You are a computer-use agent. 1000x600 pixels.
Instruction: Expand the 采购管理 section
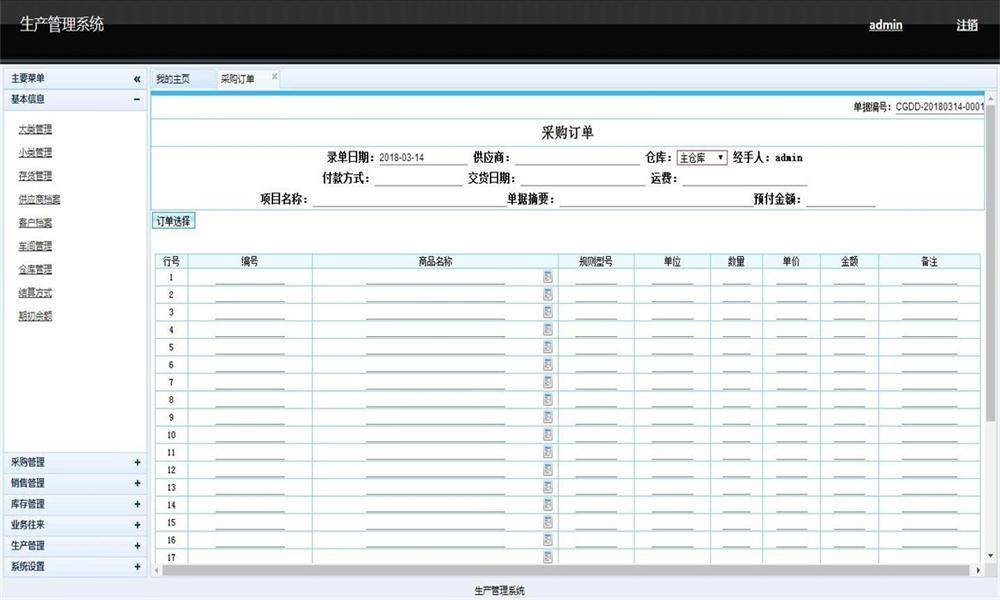click(137, 462)
